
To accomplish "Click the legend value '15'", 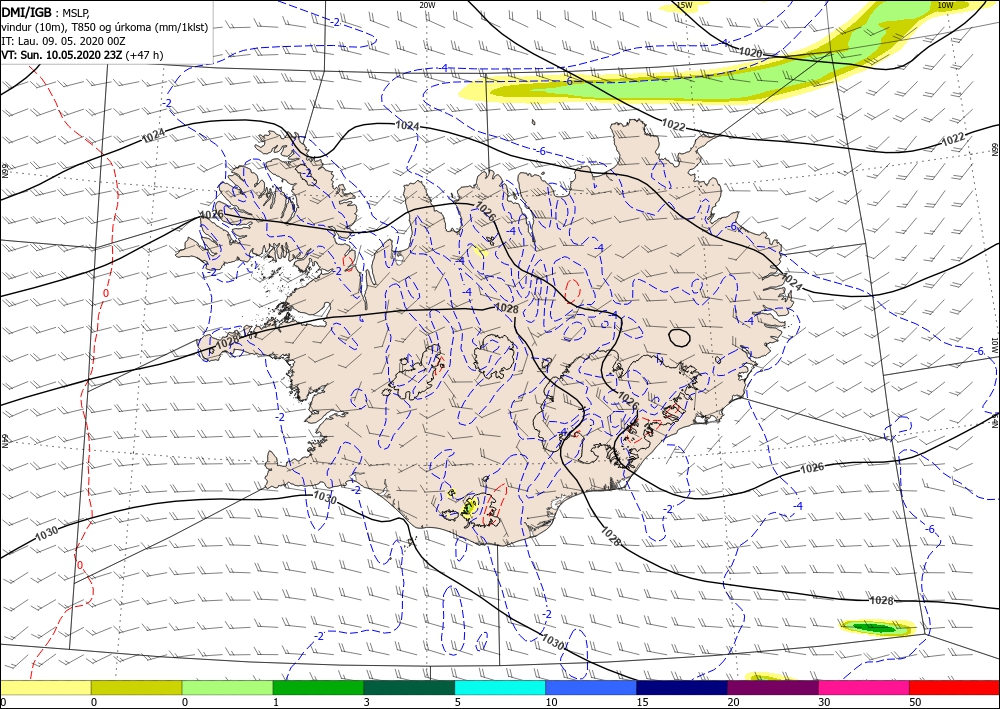I will pos(642,702).
